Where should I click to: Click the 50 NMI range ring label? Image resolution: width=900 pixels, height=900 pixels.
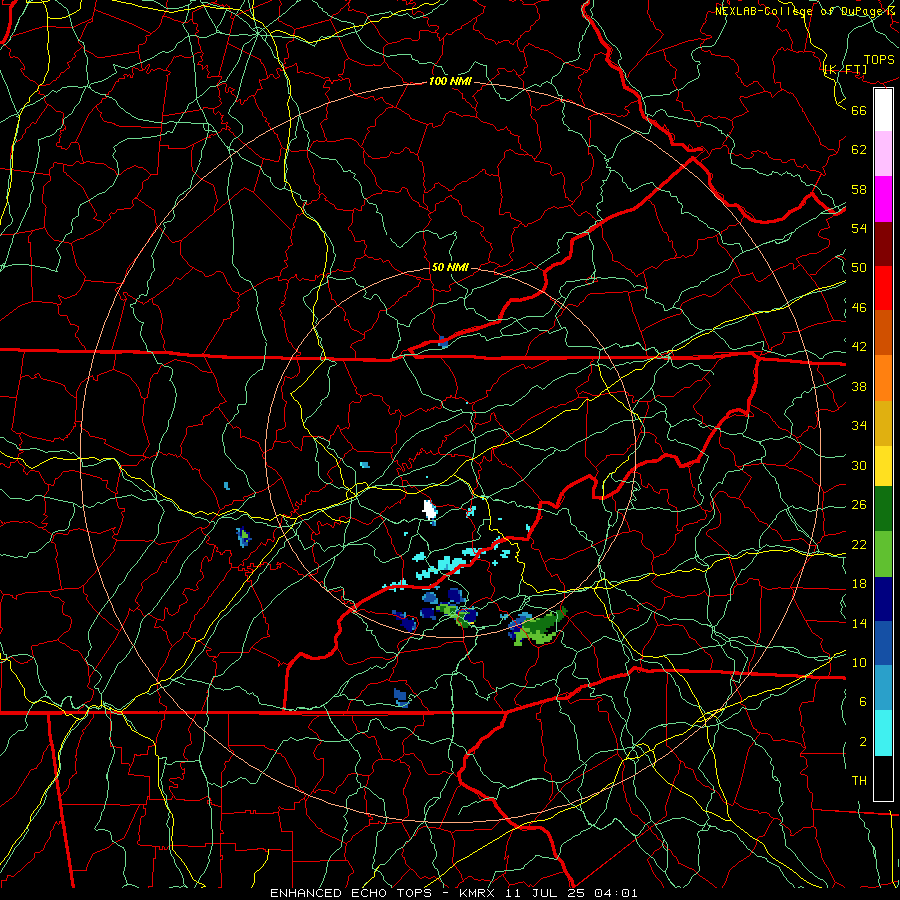449,267
